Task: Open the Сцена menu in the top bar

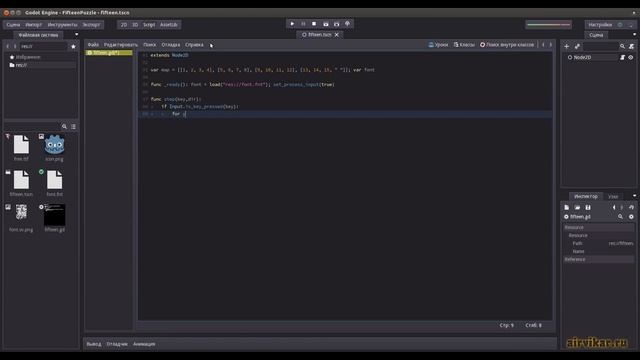Action: coord(13,25)
